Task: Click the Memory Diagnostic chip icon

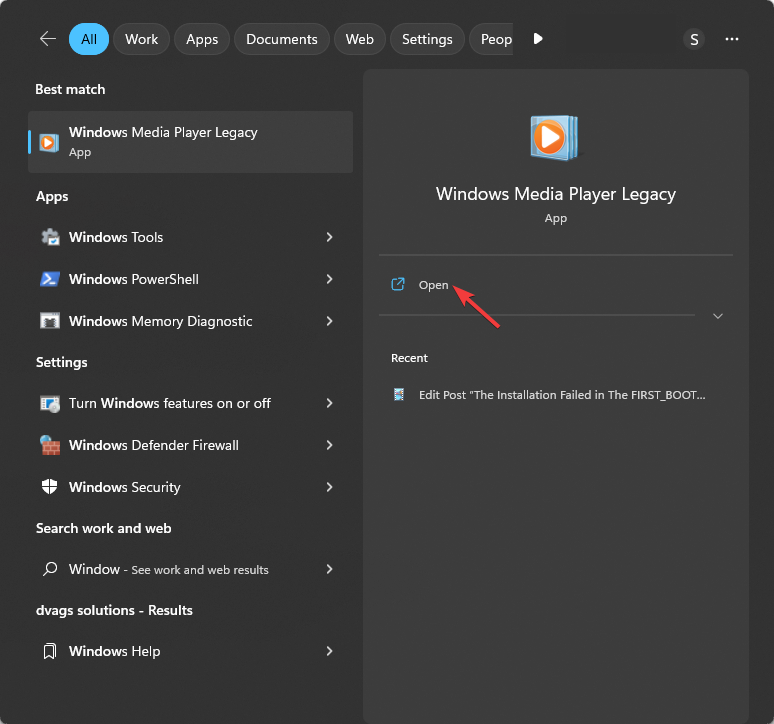Action: point(50,321)
